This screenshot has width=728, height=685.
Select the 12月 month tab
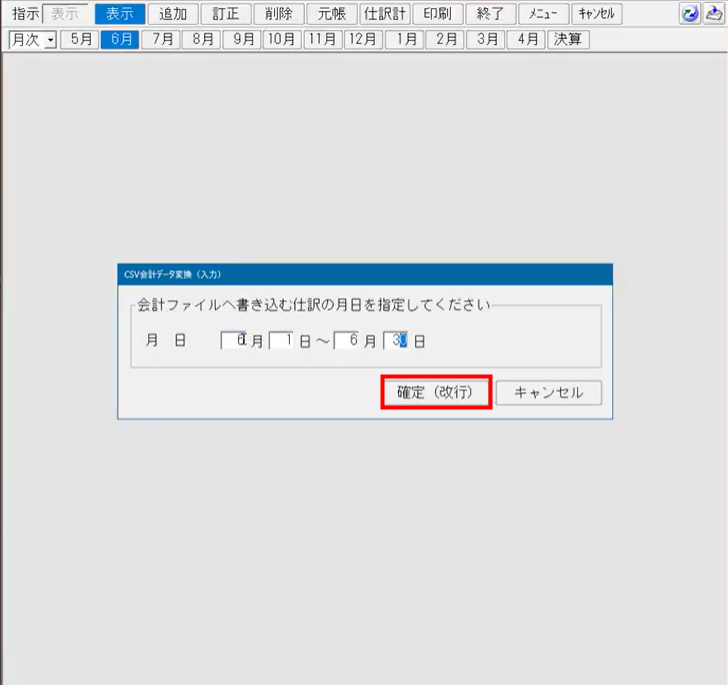pyautogui.click(x=363, y=40)
